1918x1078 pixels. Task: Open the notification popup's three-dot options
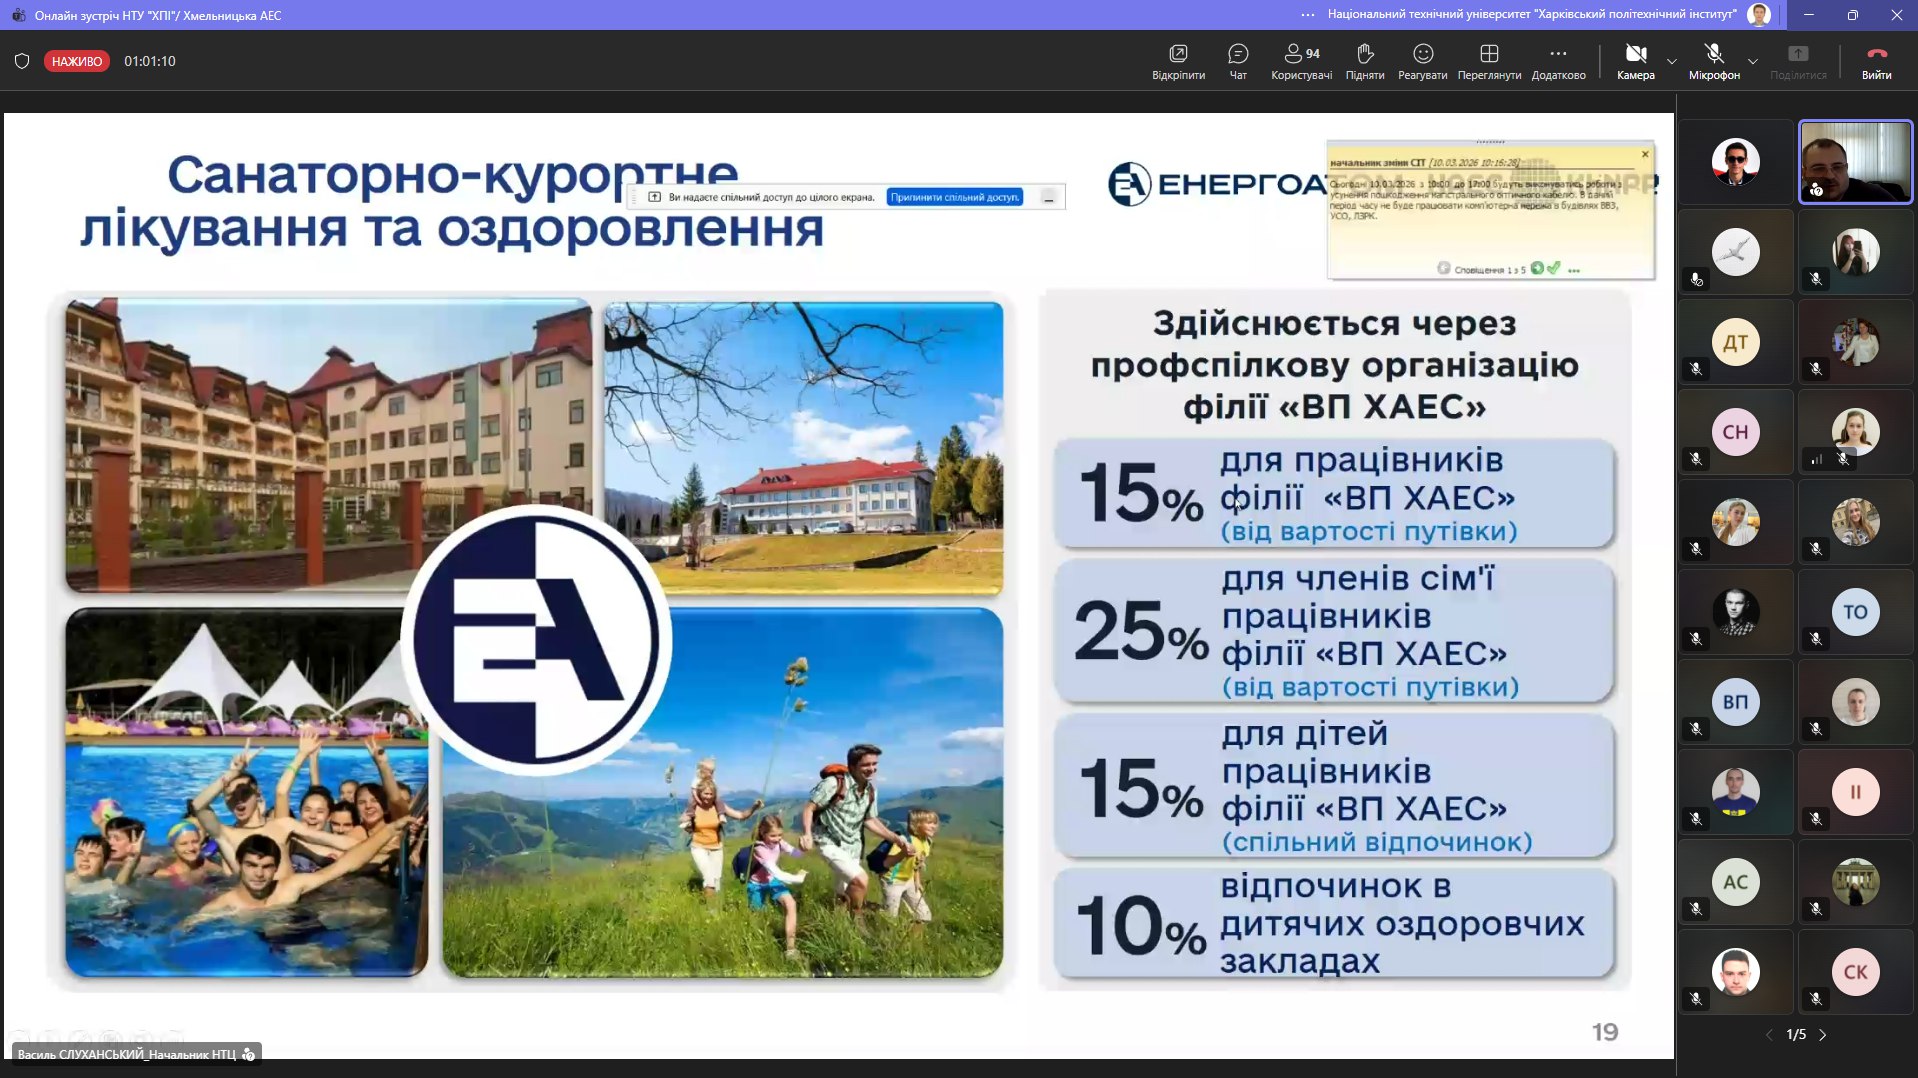point(1574,270)
